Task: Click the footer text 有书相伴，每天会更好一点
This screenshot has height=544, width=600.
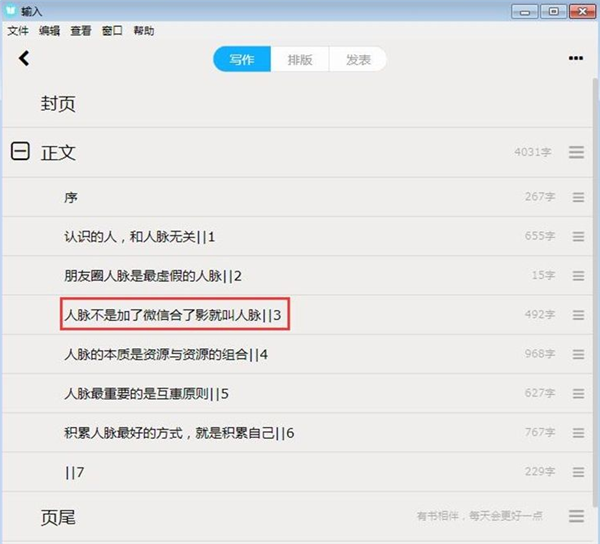Action: [479, 516]
